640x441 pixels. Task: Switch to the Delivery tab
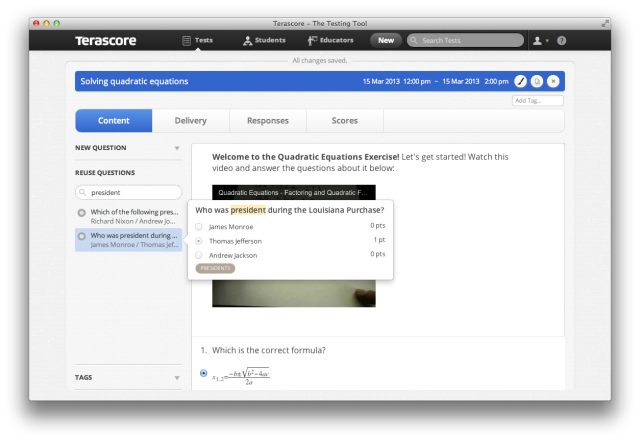coord(191,121)
